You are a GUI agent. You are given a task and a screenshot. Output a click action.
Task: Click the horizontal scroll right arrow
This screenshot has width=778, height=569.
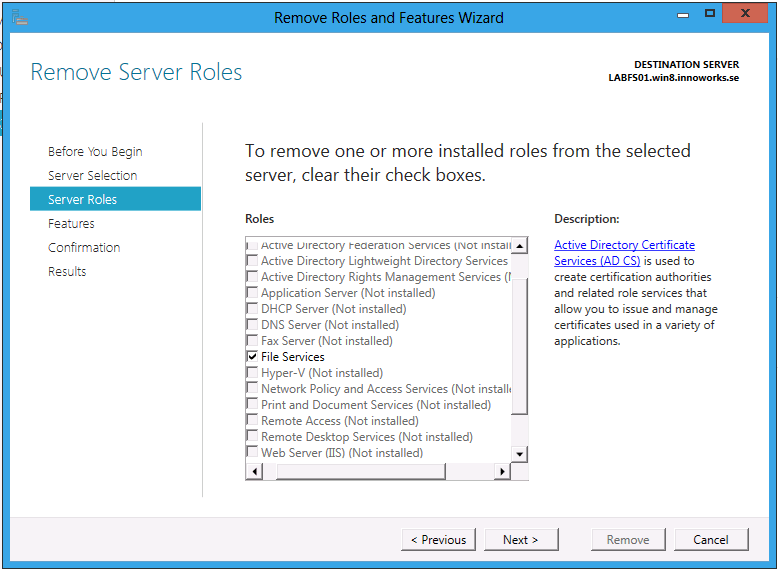click(x=502, y=471)
